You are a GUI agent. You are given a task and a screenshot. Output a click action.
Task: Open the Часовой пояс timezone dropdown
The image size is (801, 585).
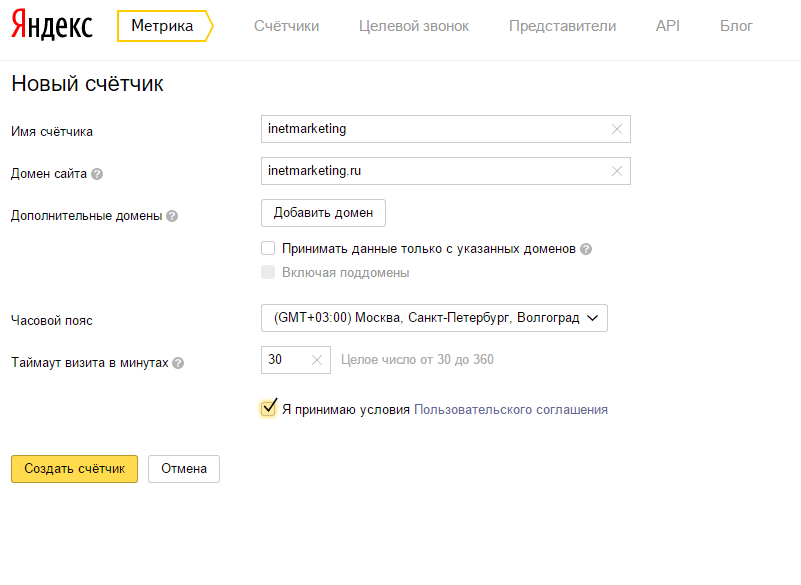434,318
